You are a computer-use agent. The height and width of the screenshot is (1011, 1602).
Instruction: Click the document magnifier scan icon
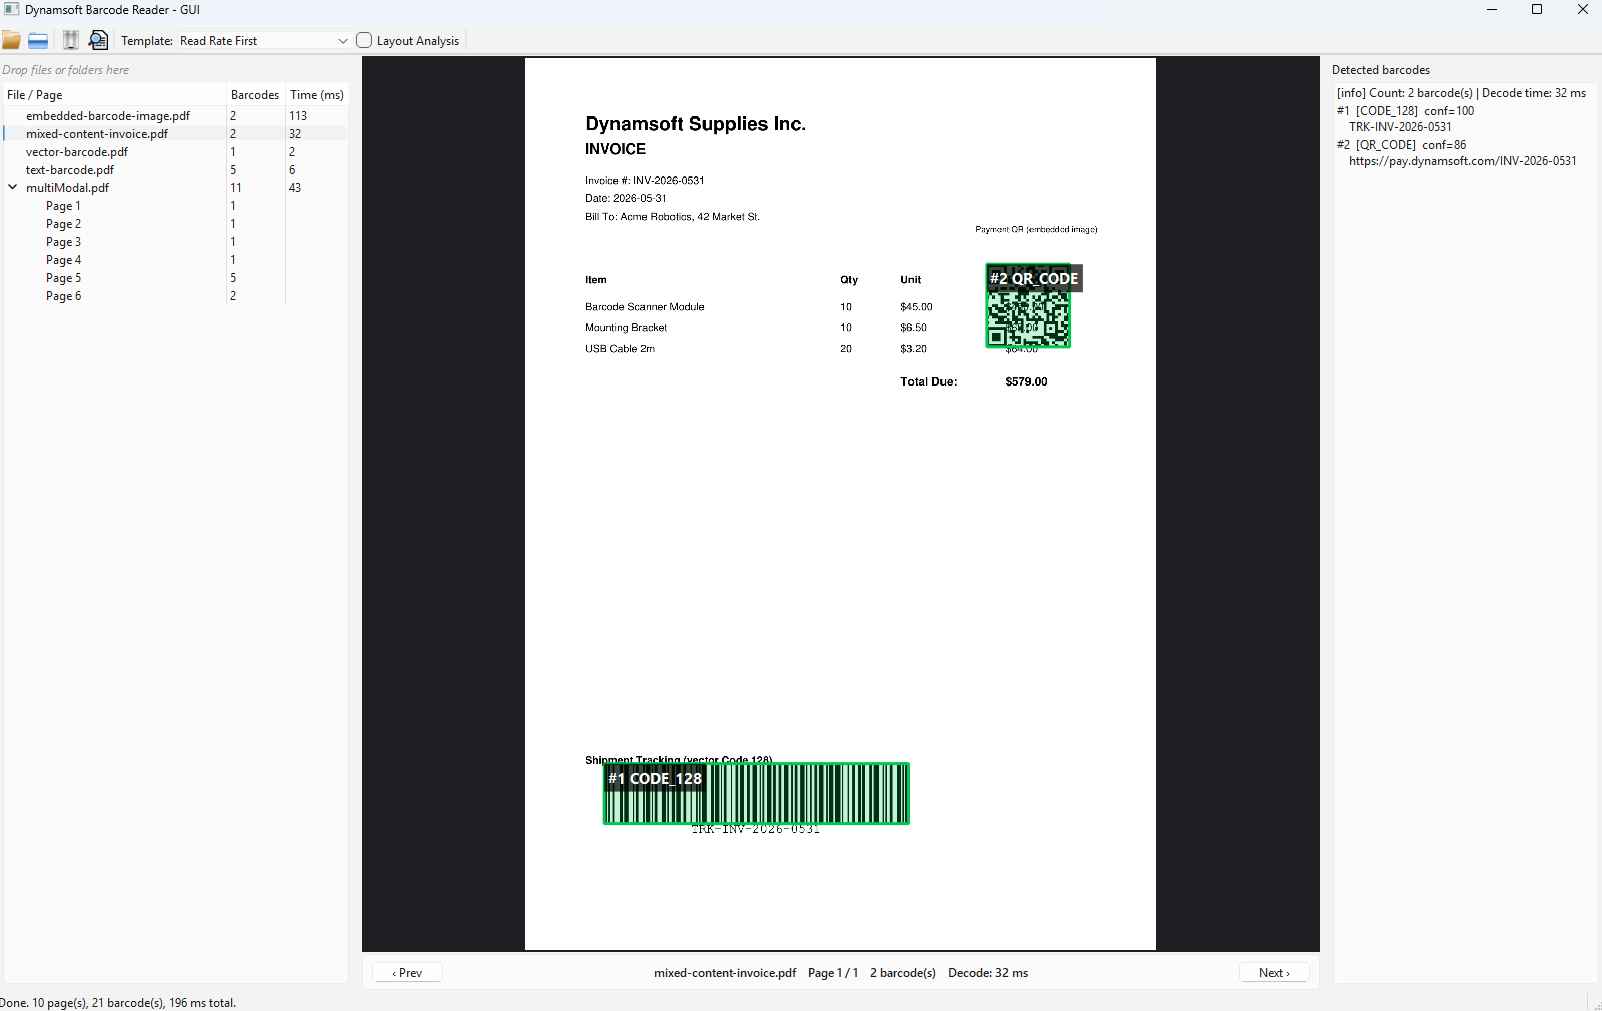pyautogui.click(x=98, y=40)
